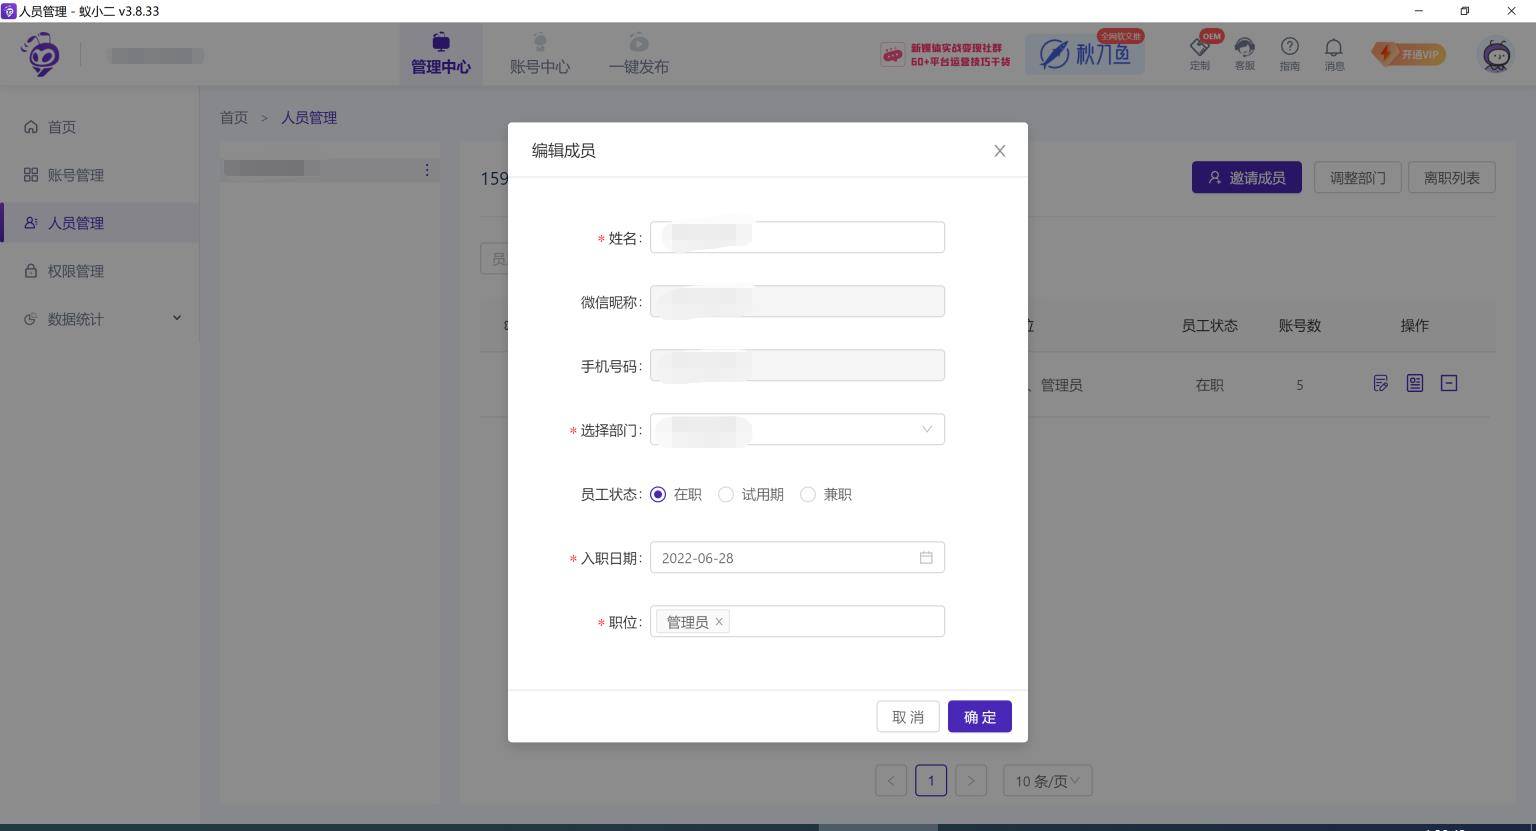Open the 入职日期 calendar picker icon
Image resolution: width=1536 pixels, height=831 pixels.
point(926,557)
